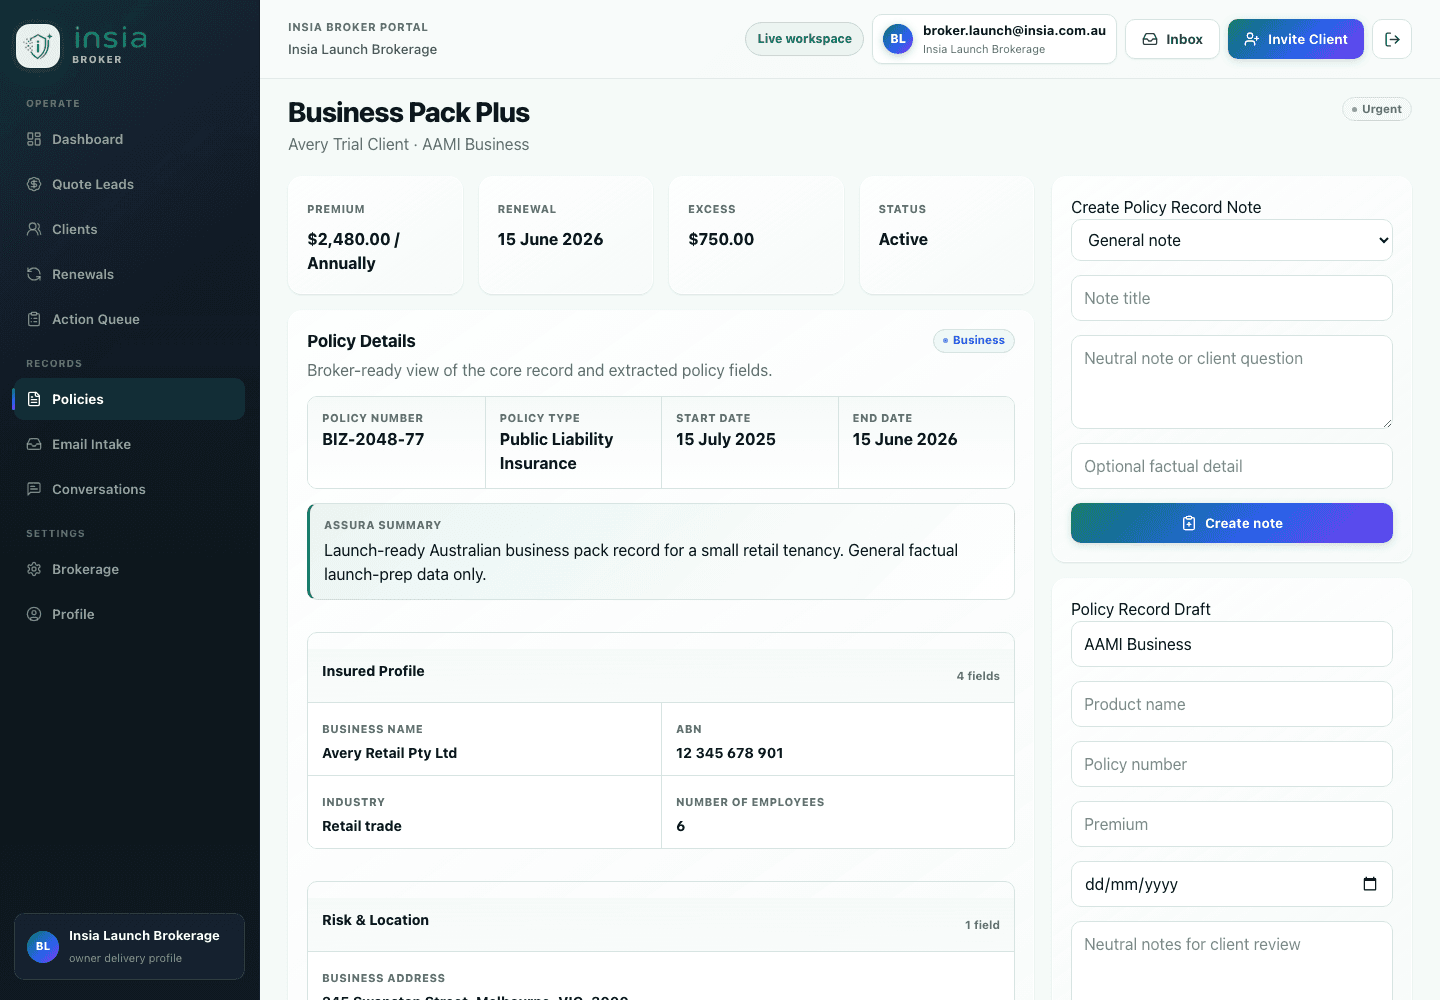Click the Neutral note or client question textarea
This screenshot has height=1000, width=1440.
tap(1232, 382)
